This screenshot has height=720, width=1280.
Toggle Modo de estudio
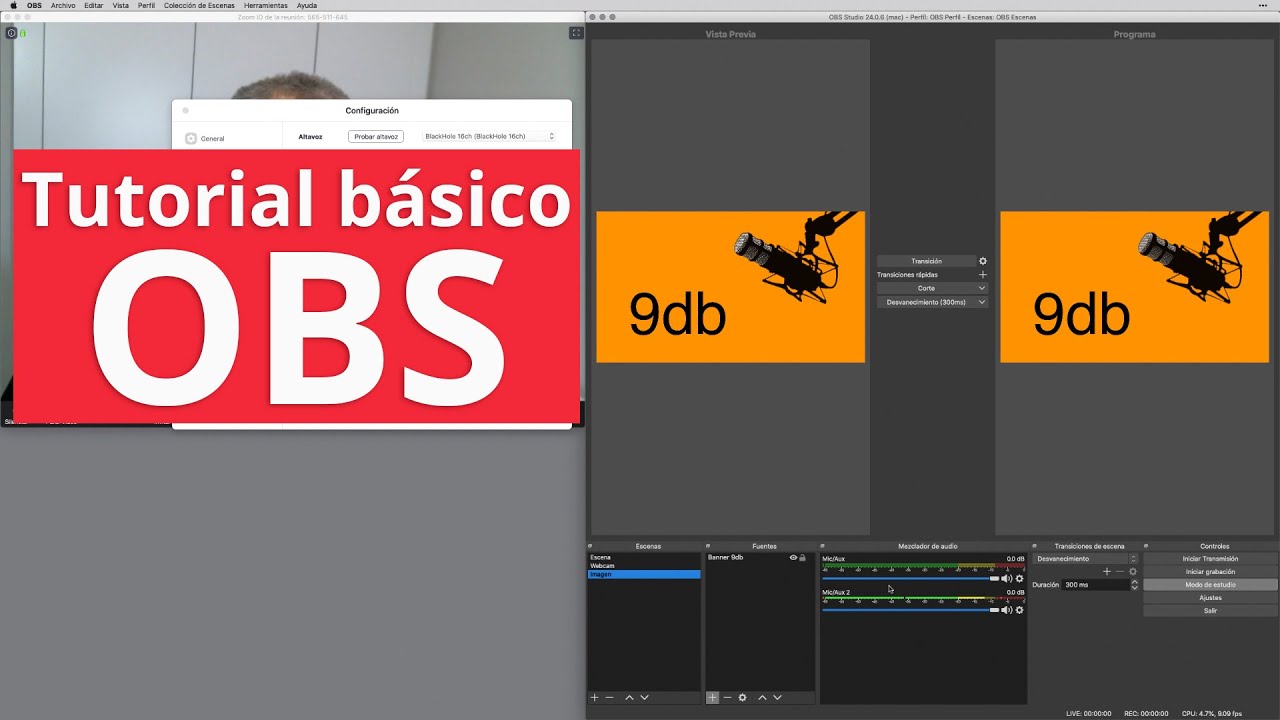1210,584
